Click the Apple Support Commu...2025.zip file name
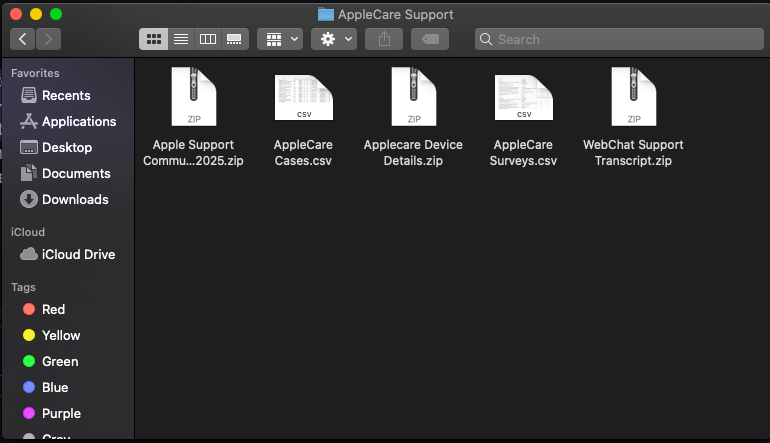The width and height of the screenshot is (770, 443). click(193, 153)
